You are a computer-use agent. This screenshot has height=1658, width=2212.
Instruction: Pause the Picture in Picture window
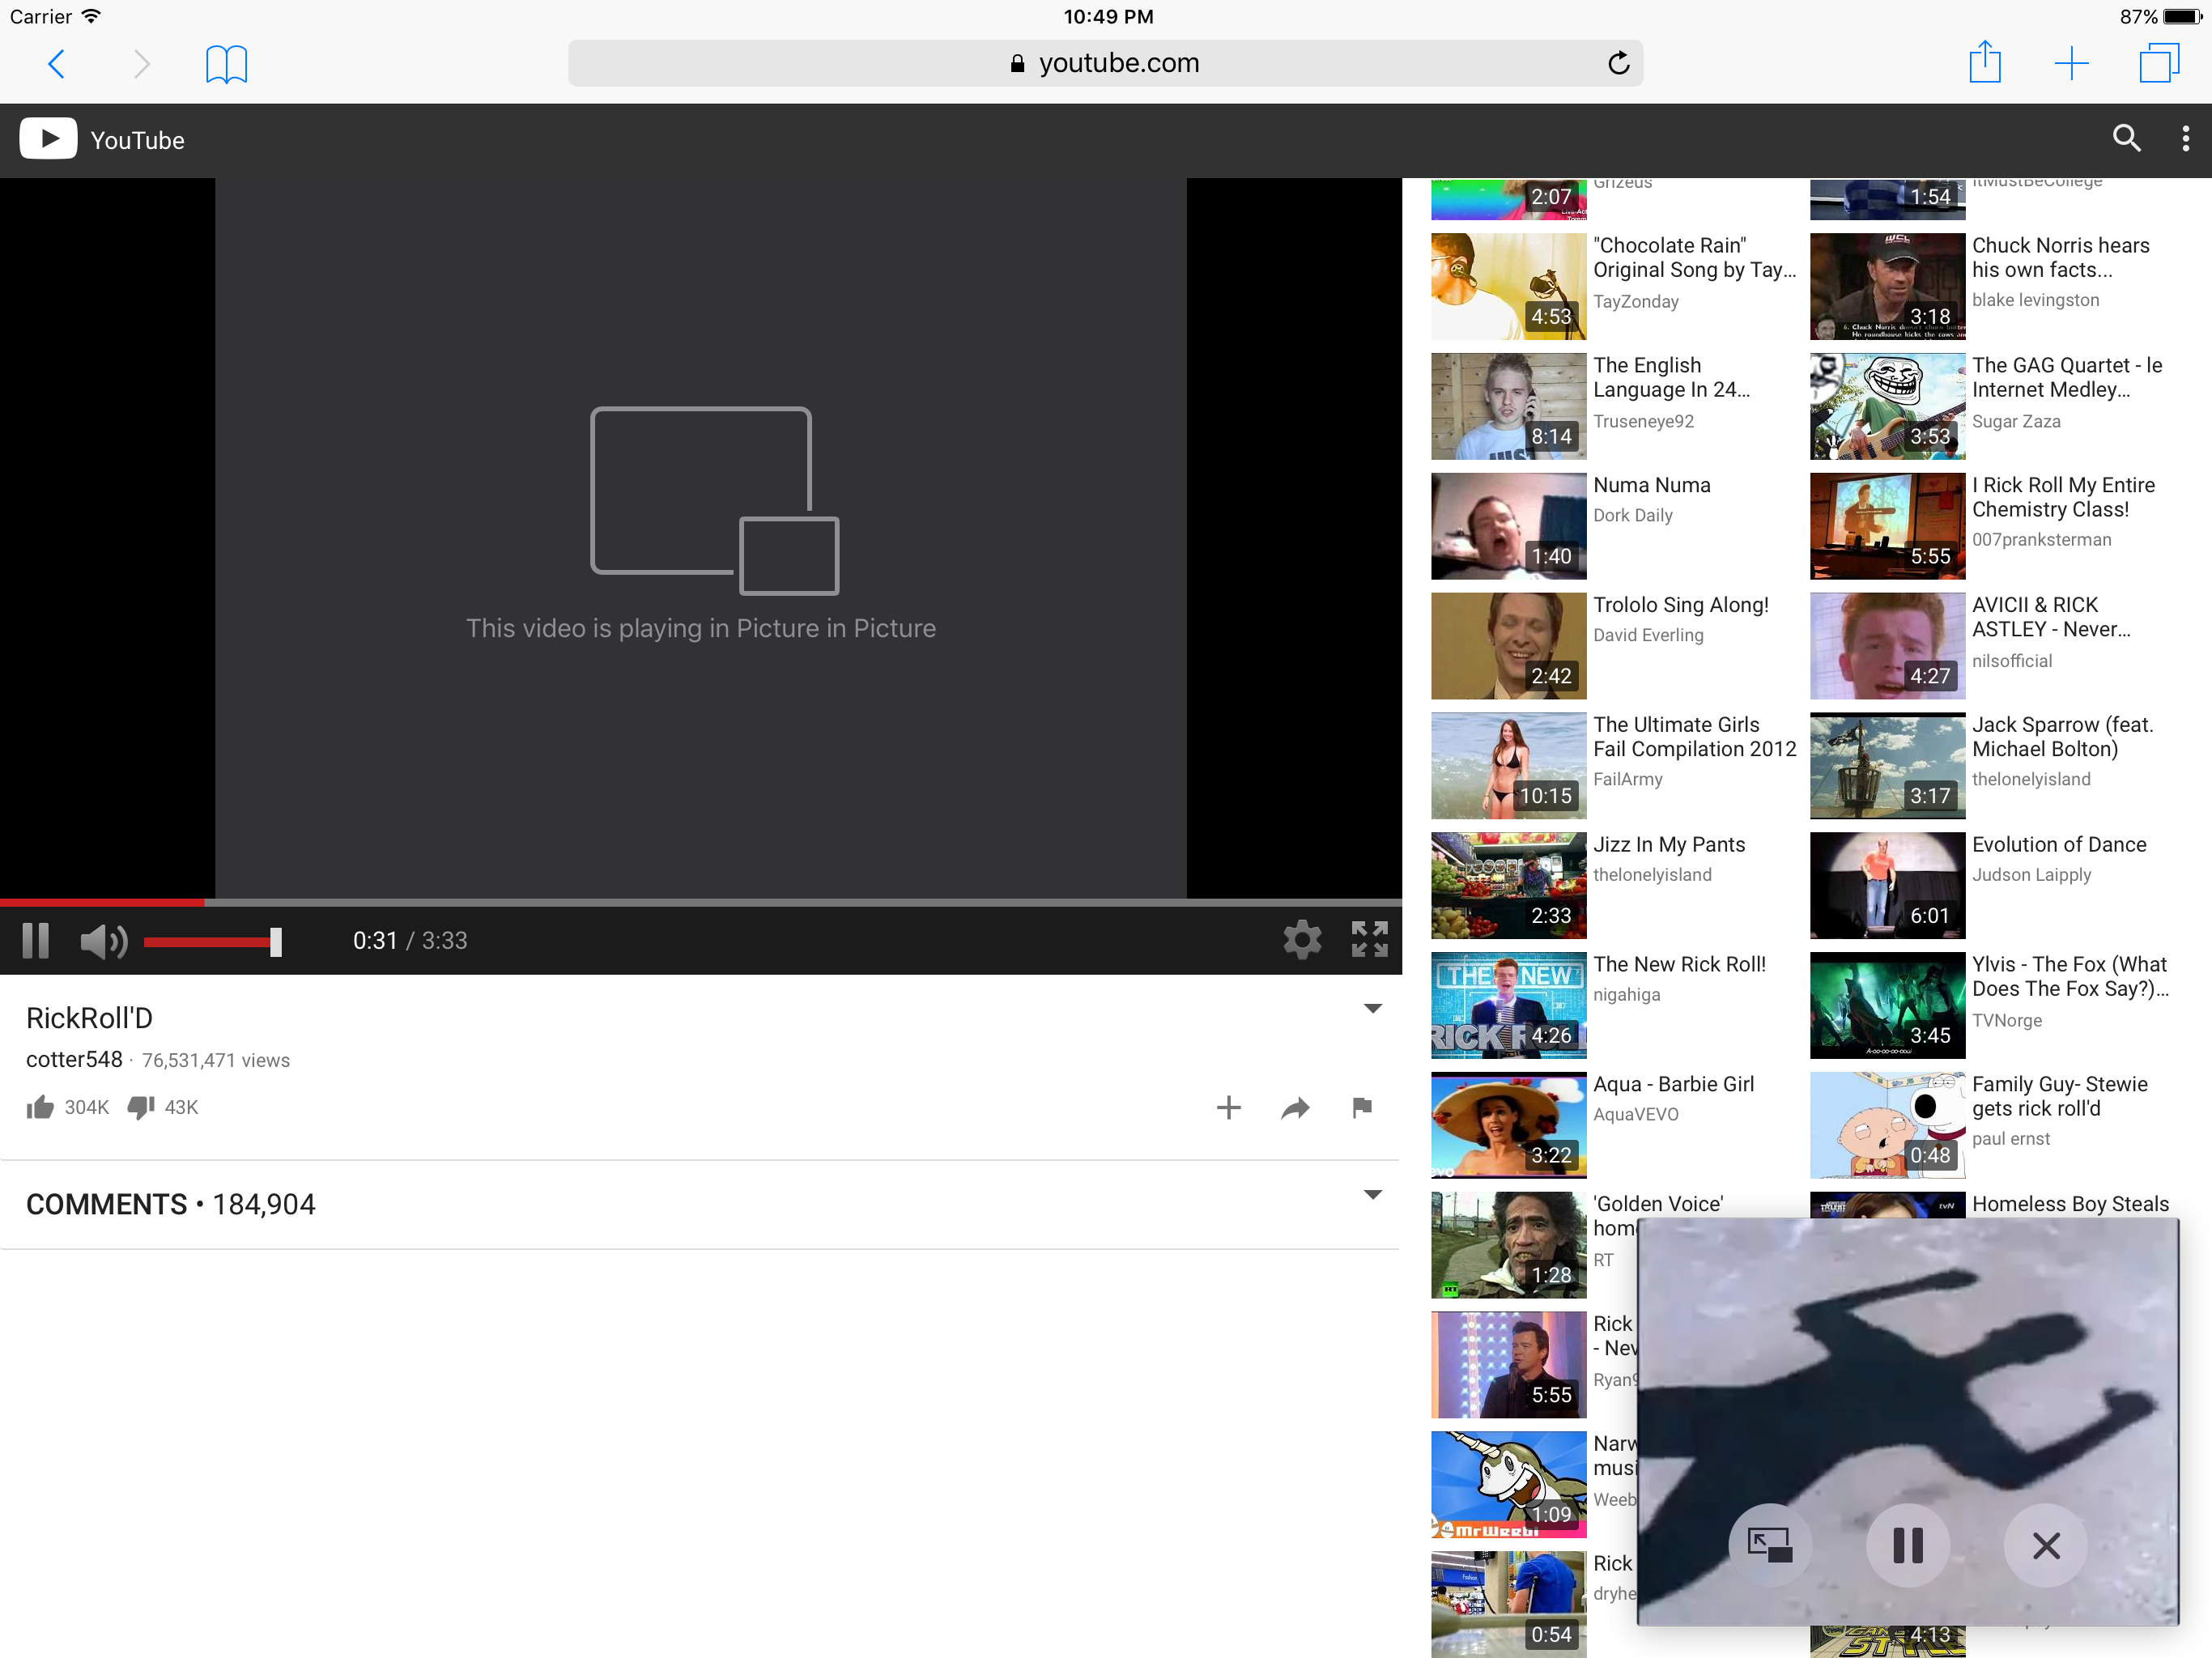click(1907, 1545)
